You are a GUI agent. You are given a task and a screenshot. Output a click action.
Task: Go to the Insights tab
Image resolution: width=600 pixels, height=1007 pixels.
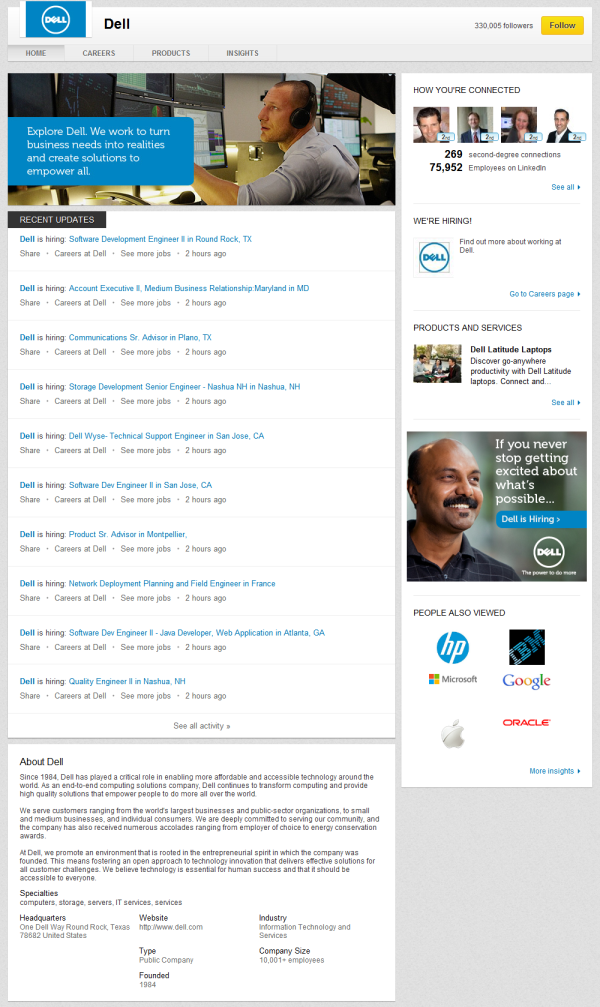(242, 53)
